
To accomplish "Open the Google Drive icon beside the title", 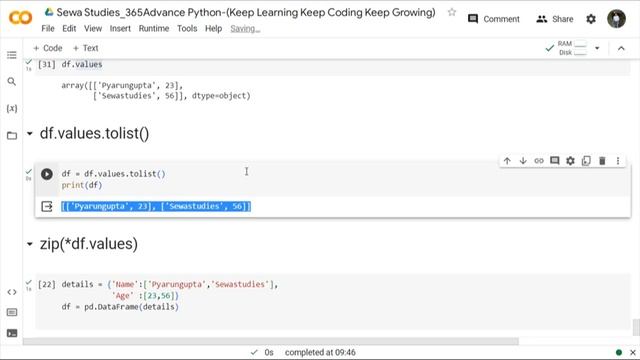I will [49, 12].
